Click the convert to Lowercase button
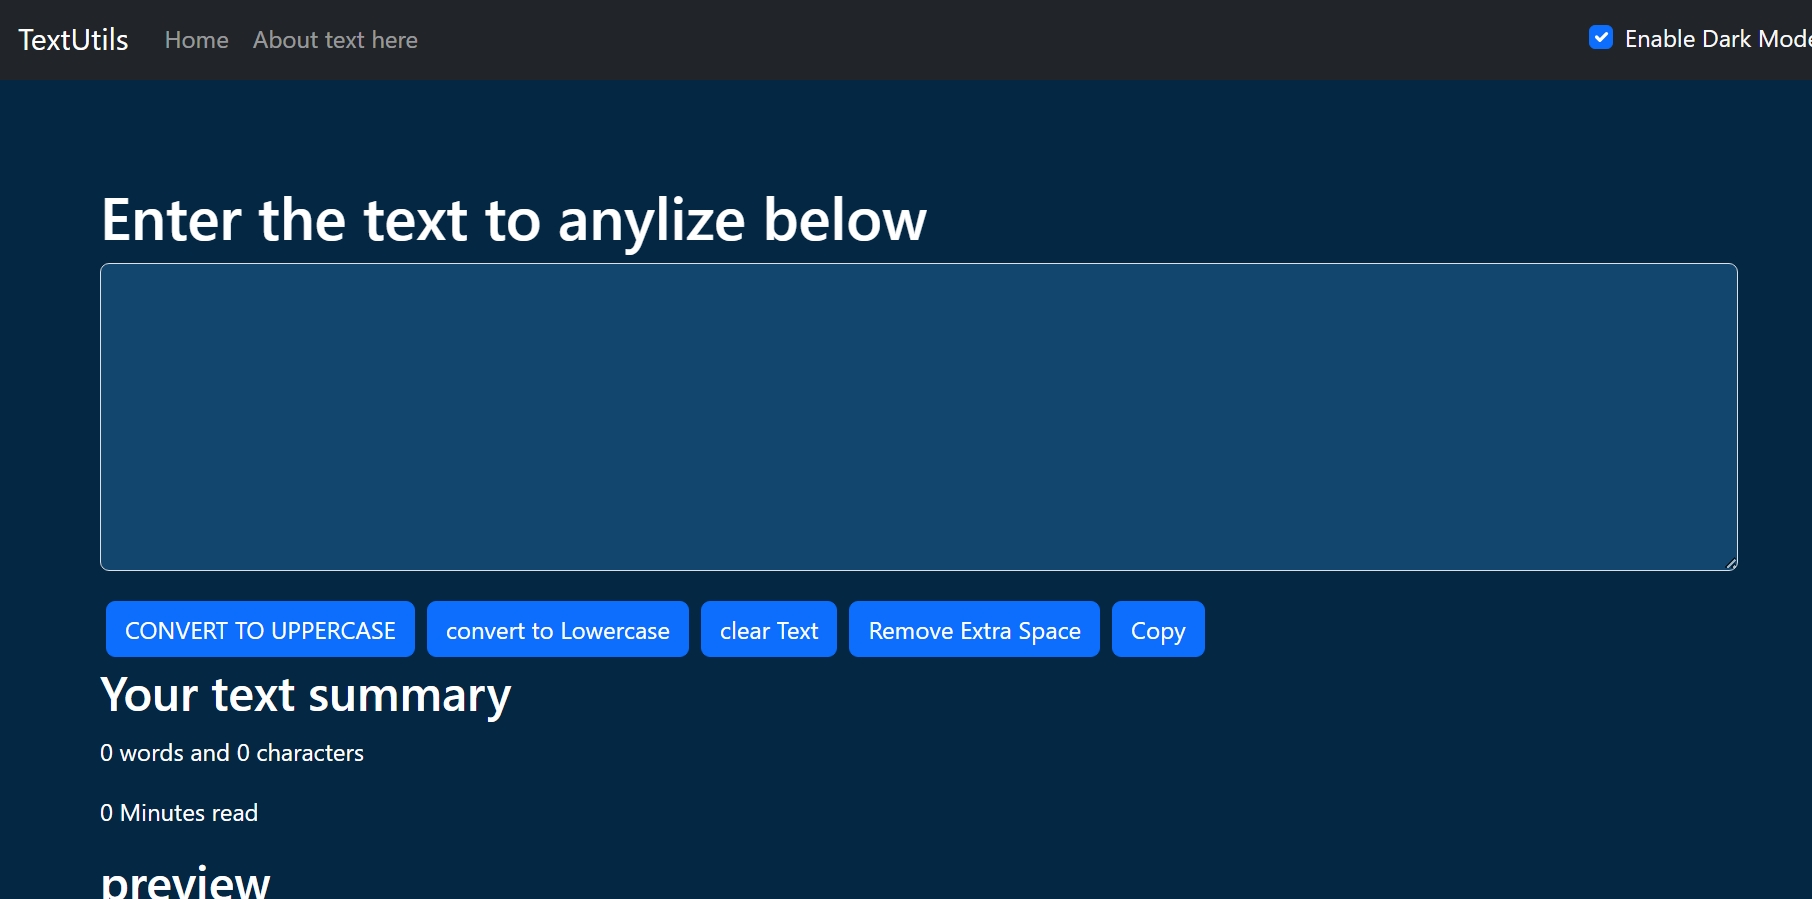 coord(557,629)
